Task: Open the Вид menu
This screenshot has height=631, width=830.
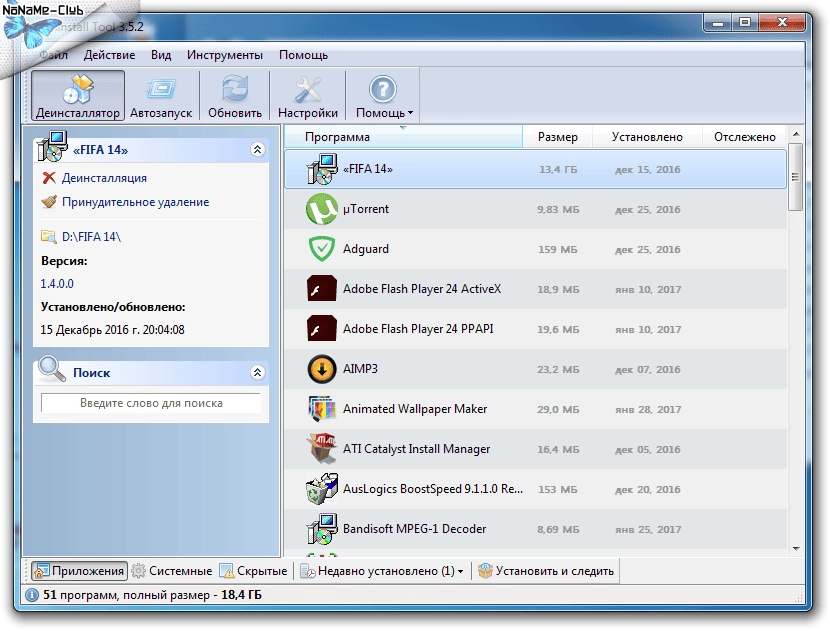Action: point(161,55)
